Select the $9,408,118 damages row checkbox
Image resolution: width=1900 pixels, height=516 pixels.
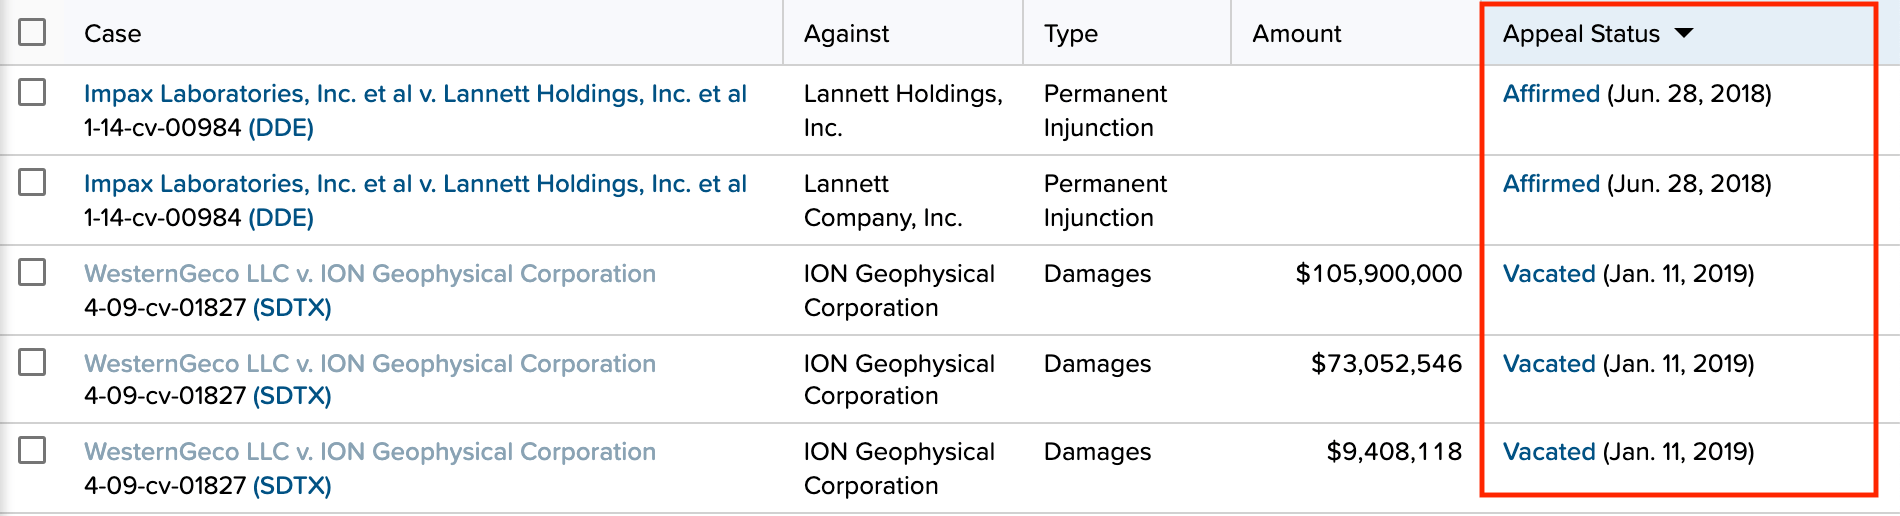click(x=32, y=450)
